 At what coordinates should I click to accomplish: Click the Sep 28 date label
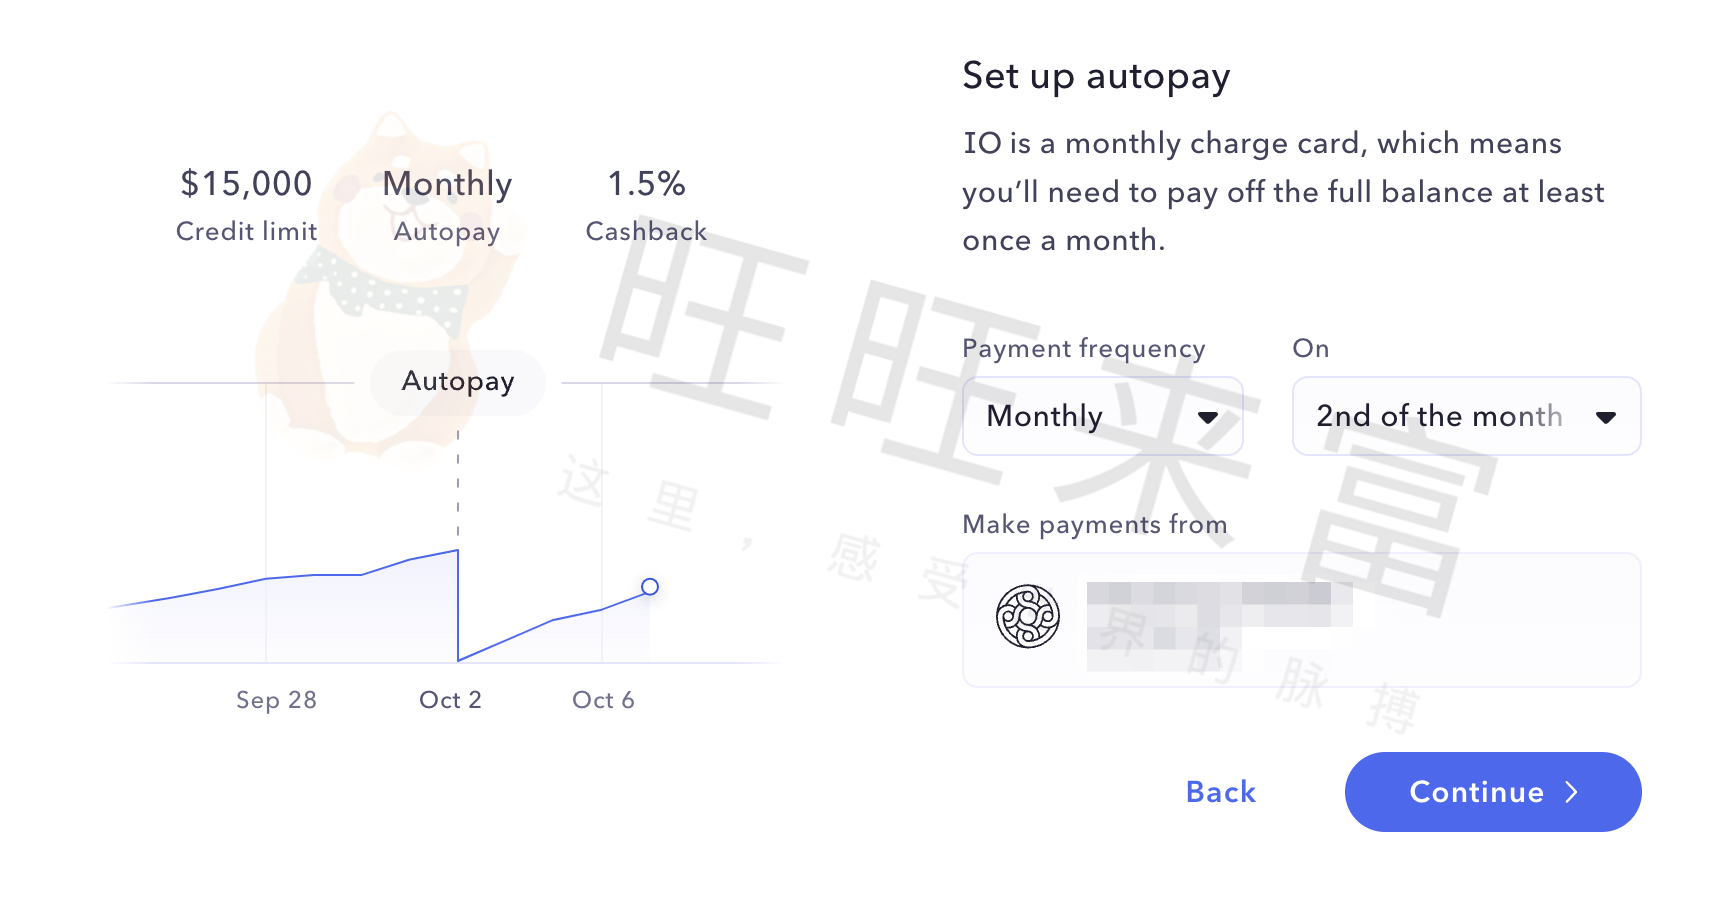click(x=276, y=700)
